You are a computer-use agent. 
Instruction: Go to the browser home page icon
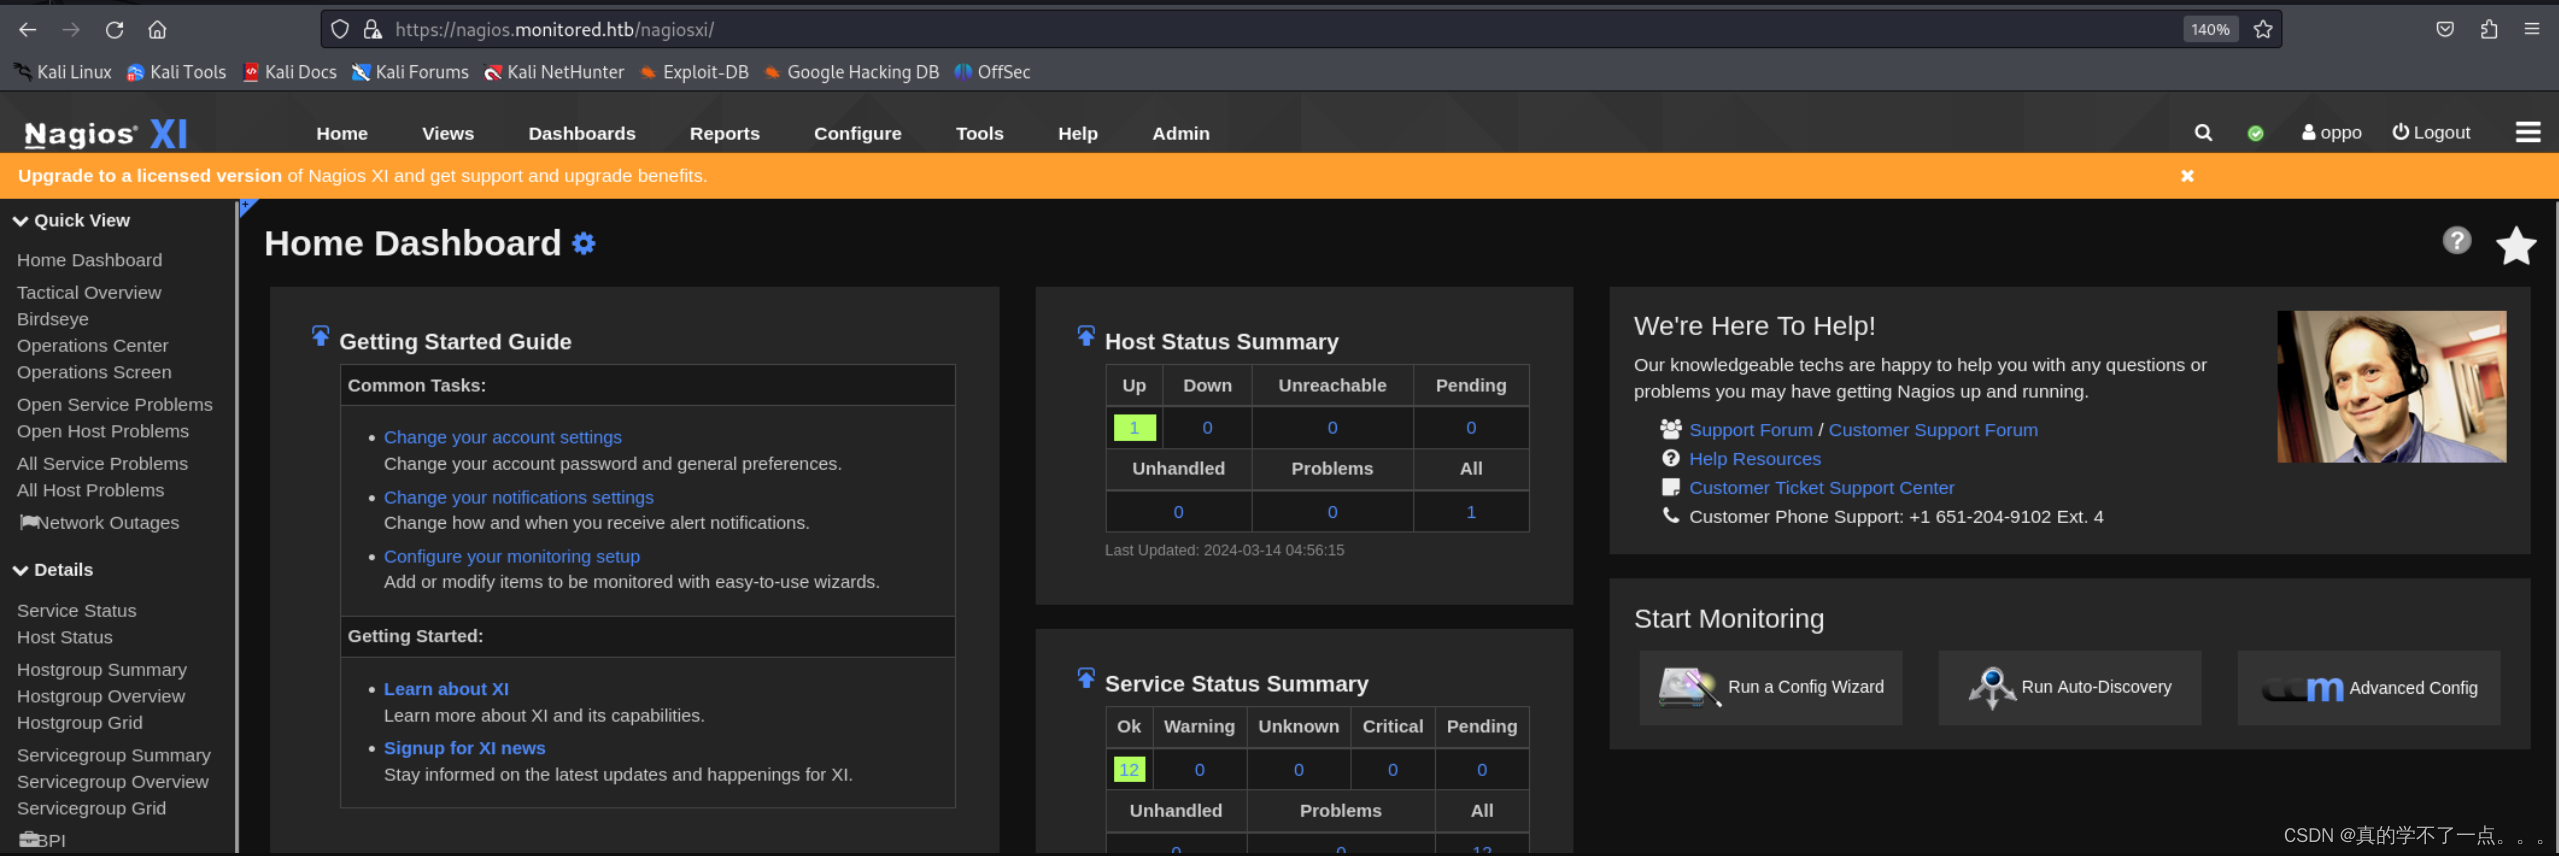coord(157,30)
